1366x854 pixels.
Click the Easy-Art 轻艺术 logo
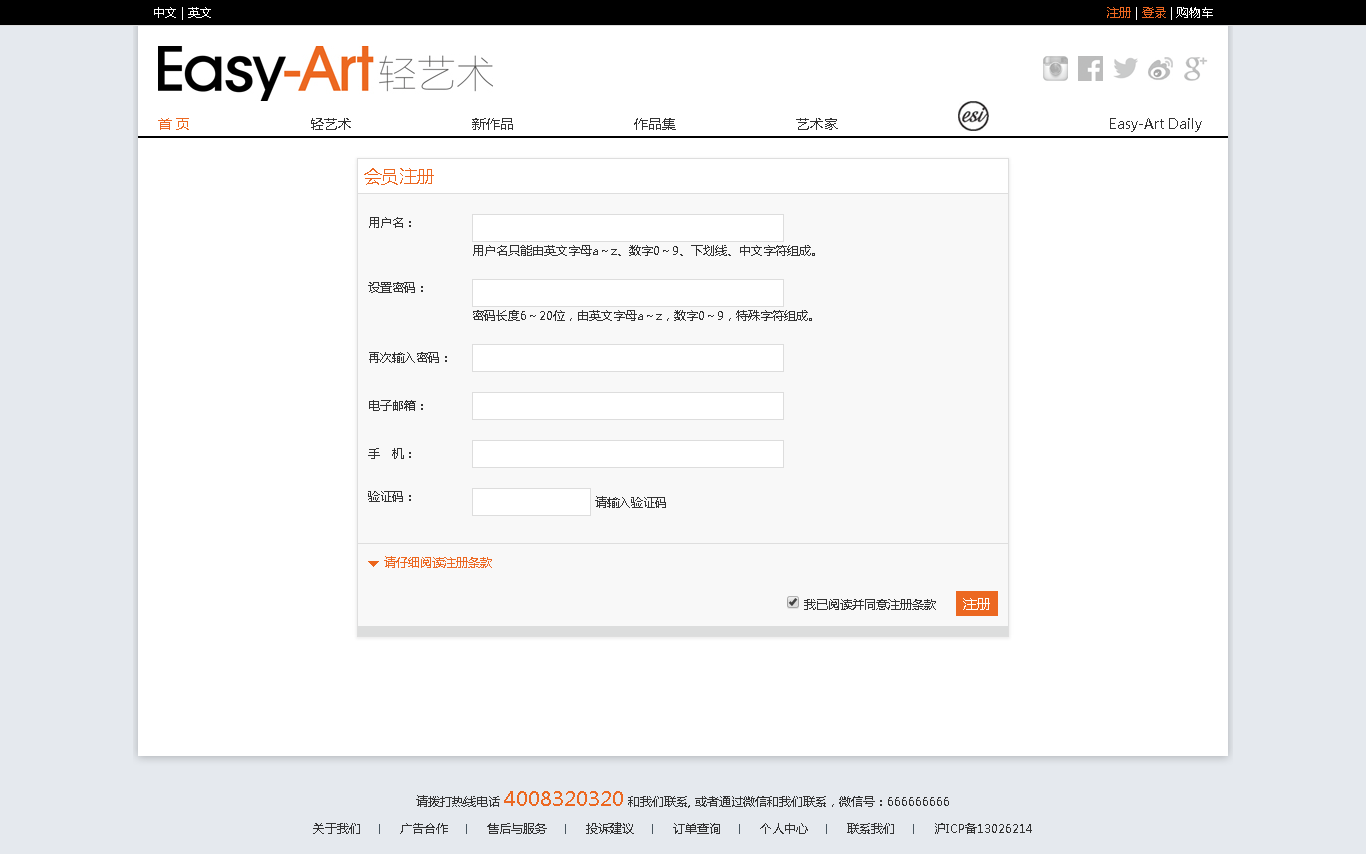pos(325,72)
